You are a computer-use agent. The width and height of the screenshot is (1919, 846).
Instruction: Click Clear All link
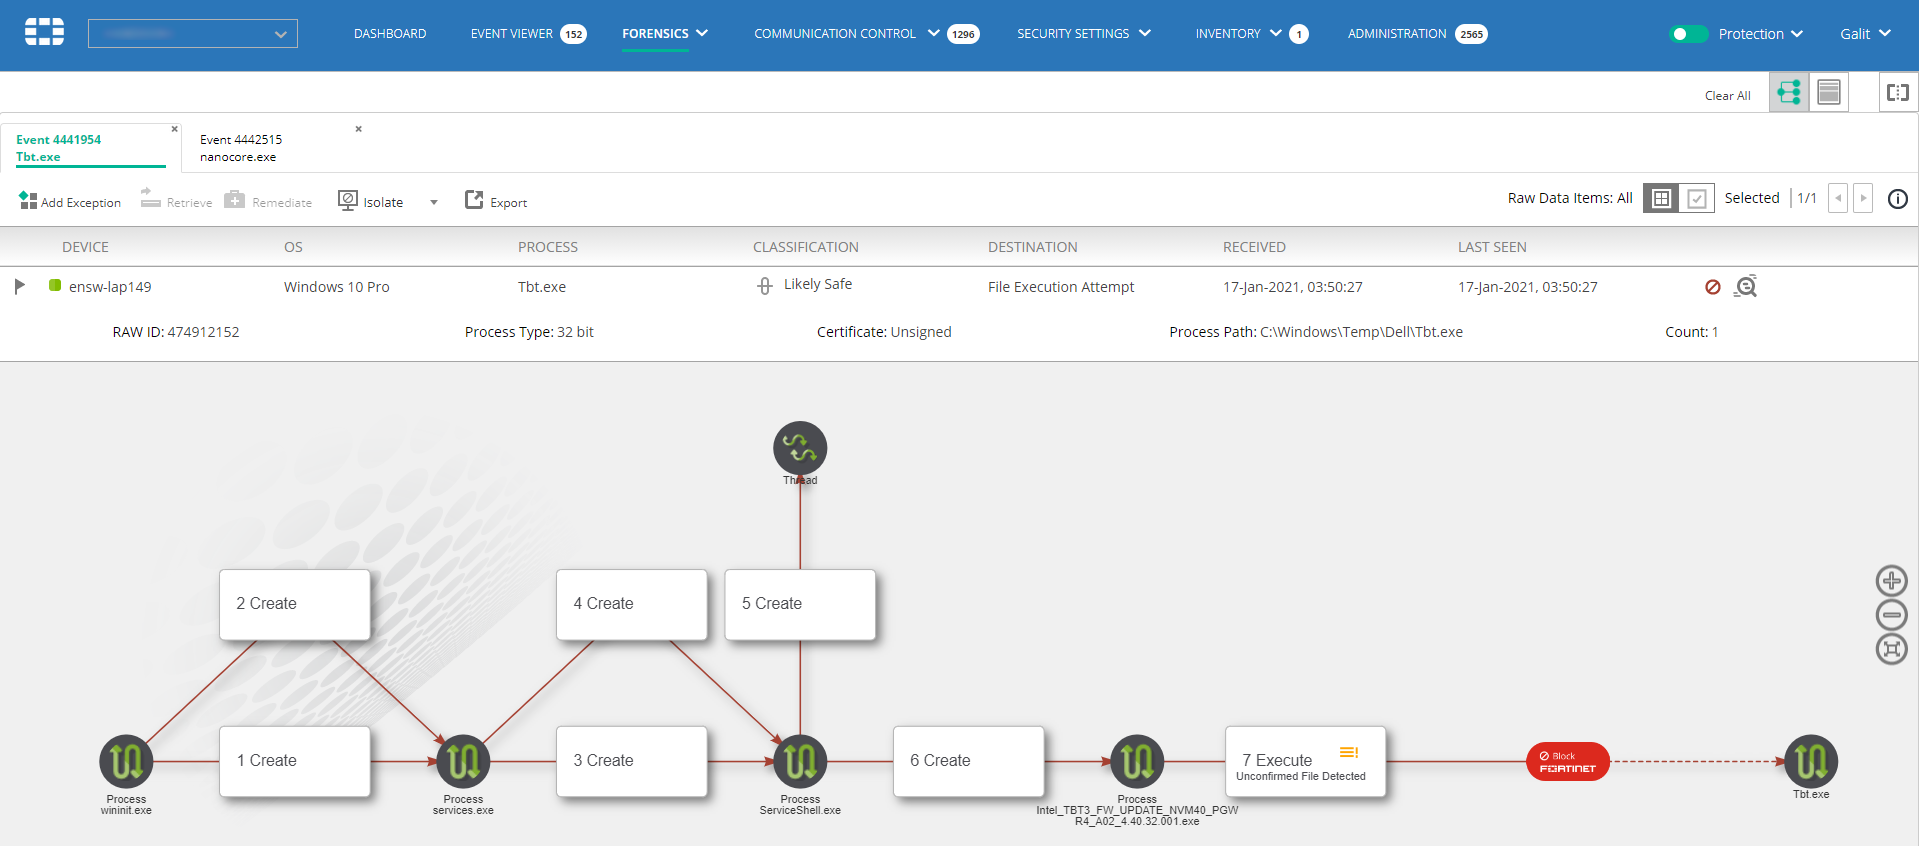[x=1727, y=96]
